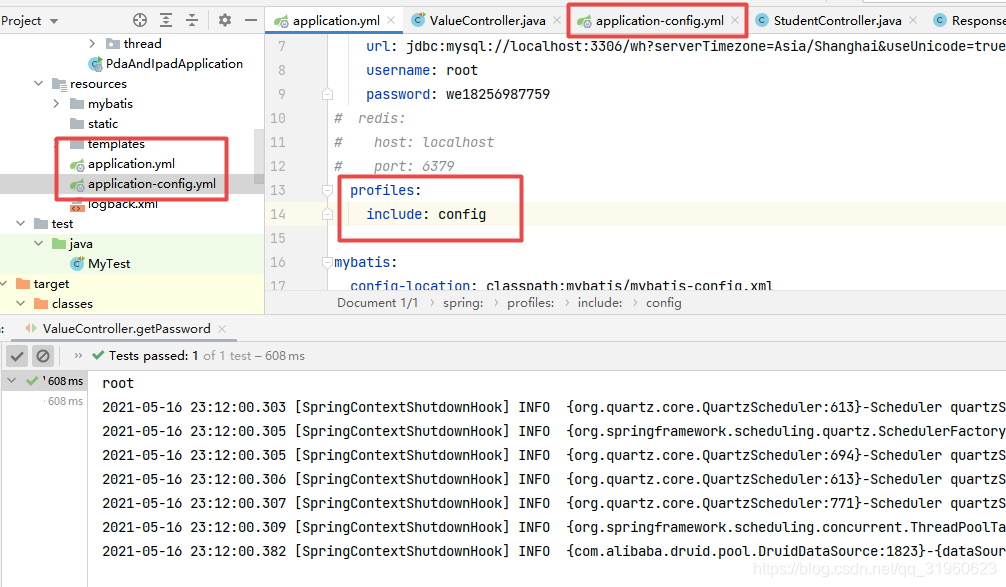
Task: Click the fold marker at line 14
Action: (327, 214)
